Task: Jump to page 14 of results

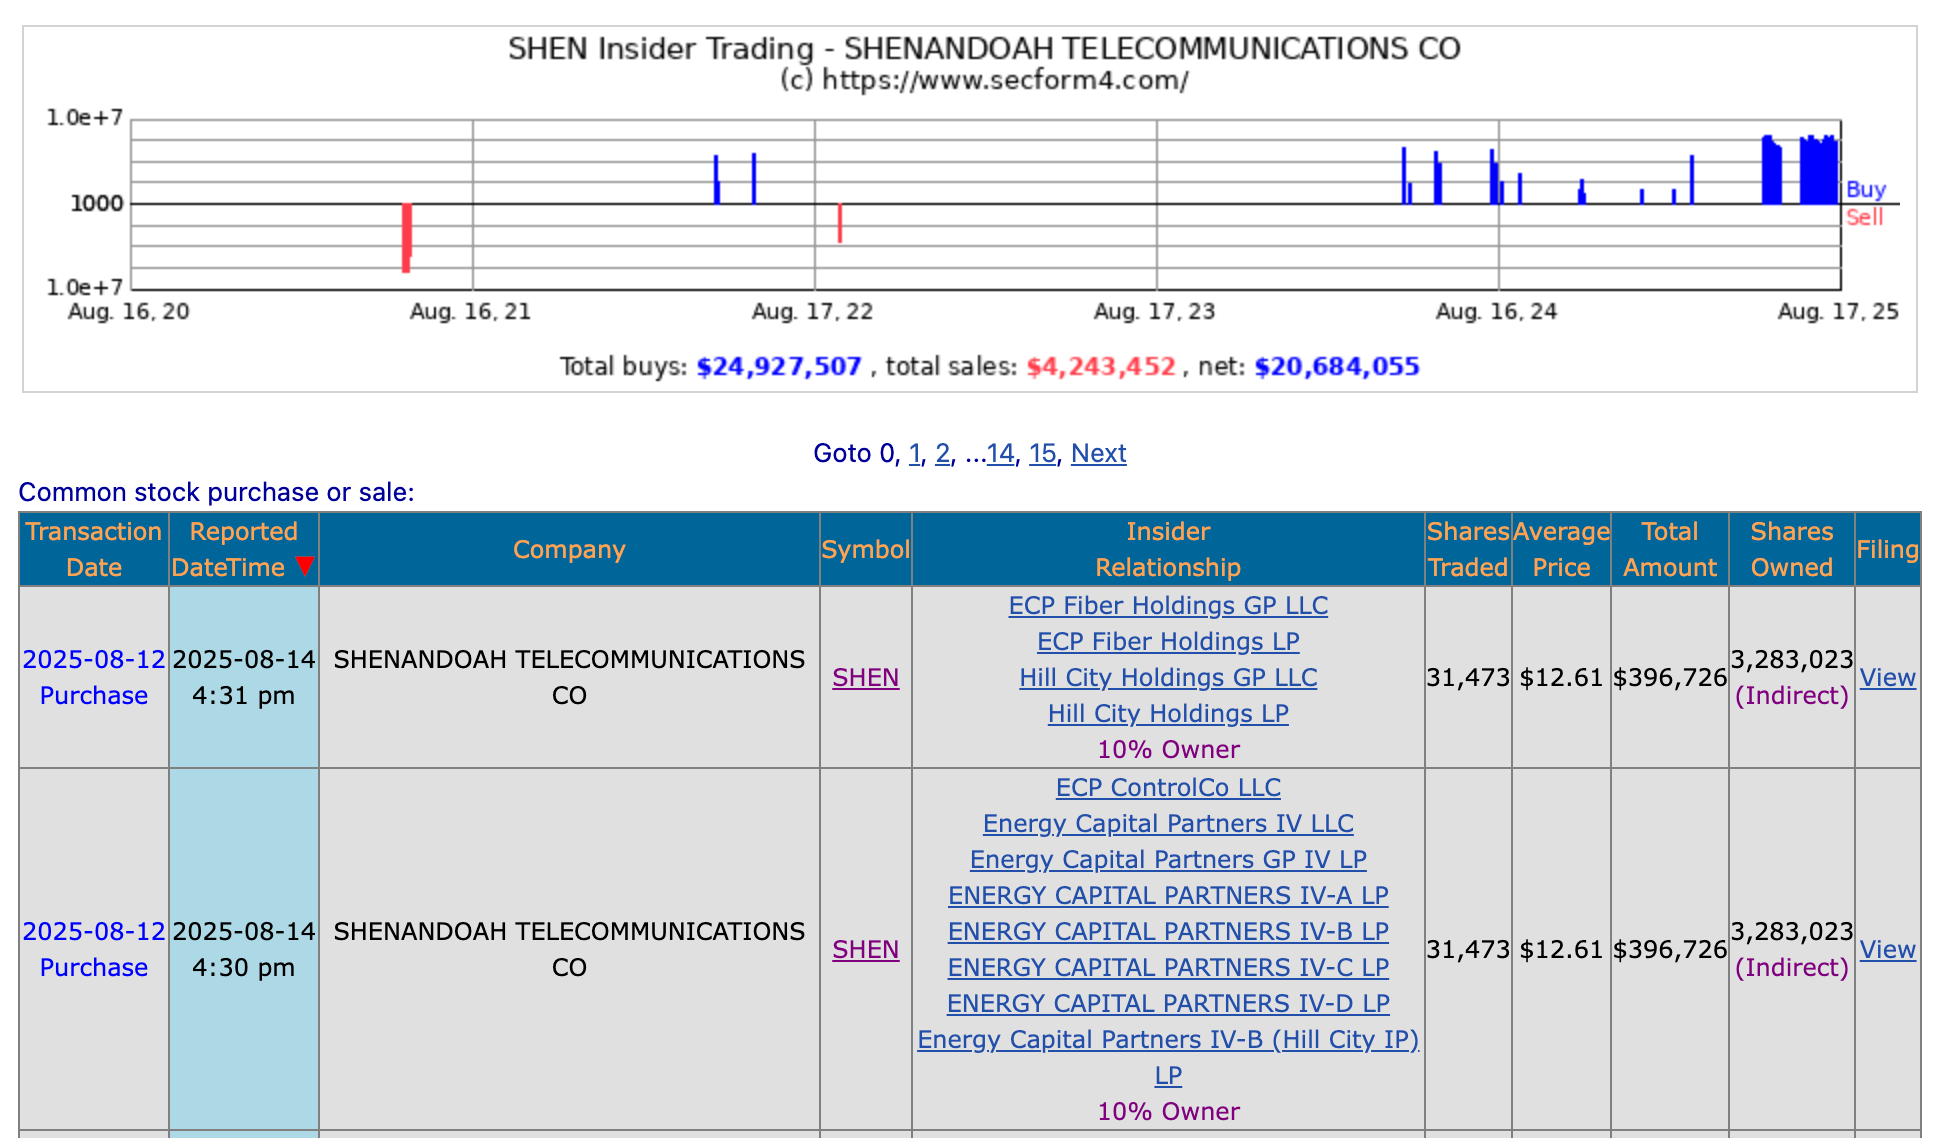Action: (x=1000, y=454)
